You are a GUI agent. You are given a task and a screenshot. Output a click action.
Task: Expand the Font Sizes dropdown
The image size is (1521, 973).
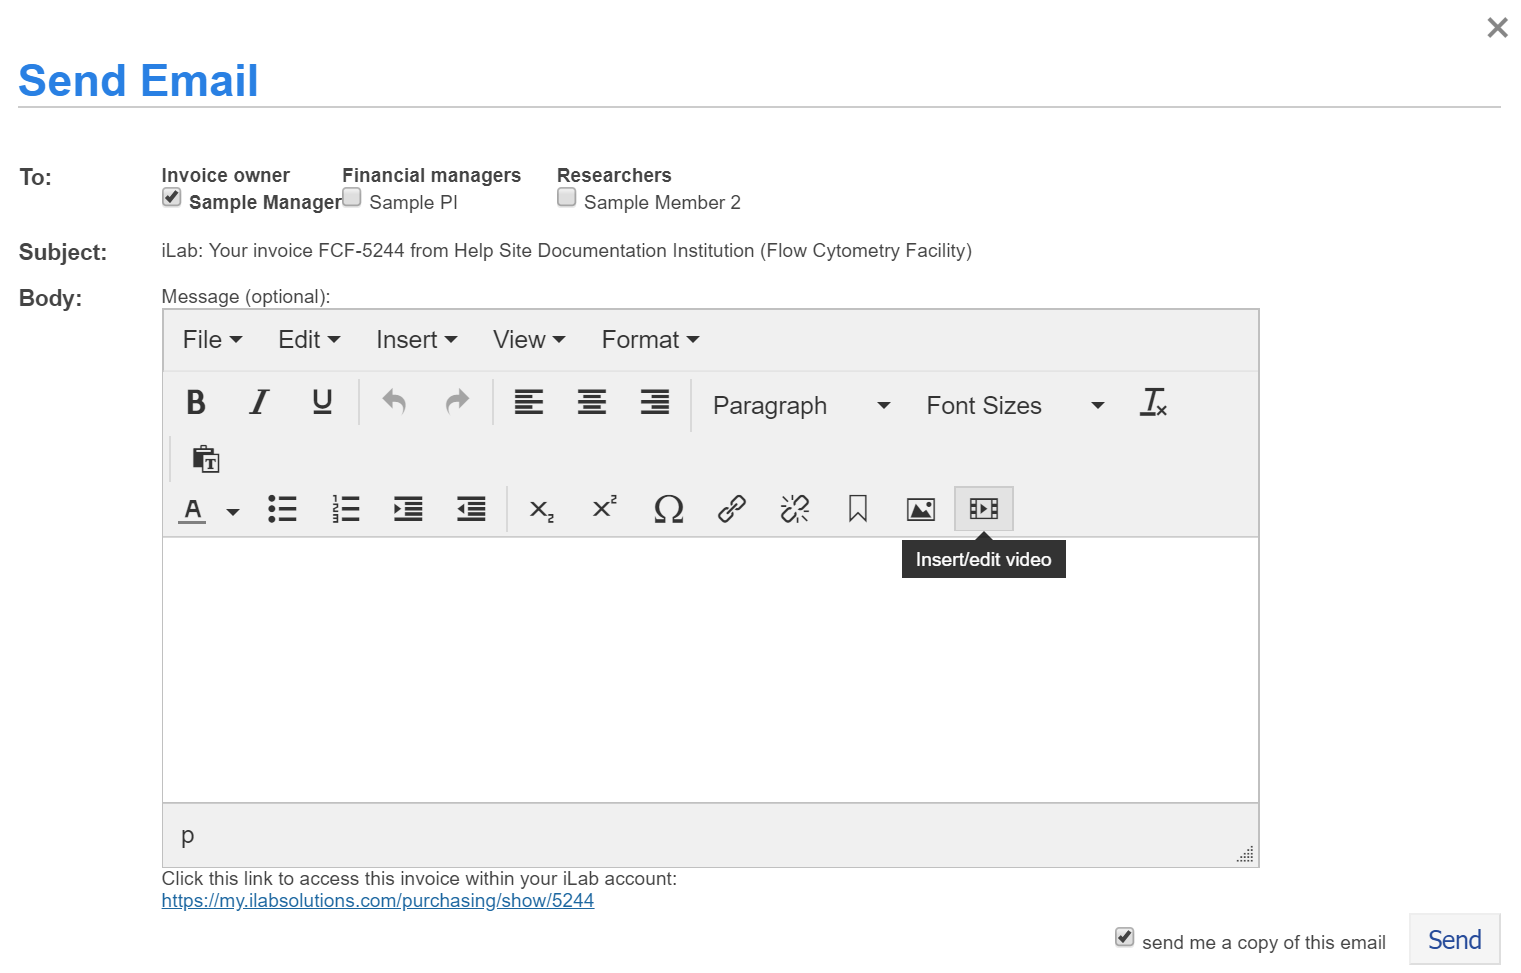(1014, 405)
